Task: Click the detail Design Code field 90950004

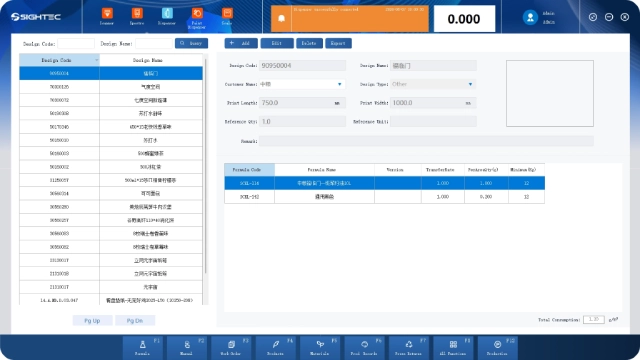Action: (x=302, y=65)
